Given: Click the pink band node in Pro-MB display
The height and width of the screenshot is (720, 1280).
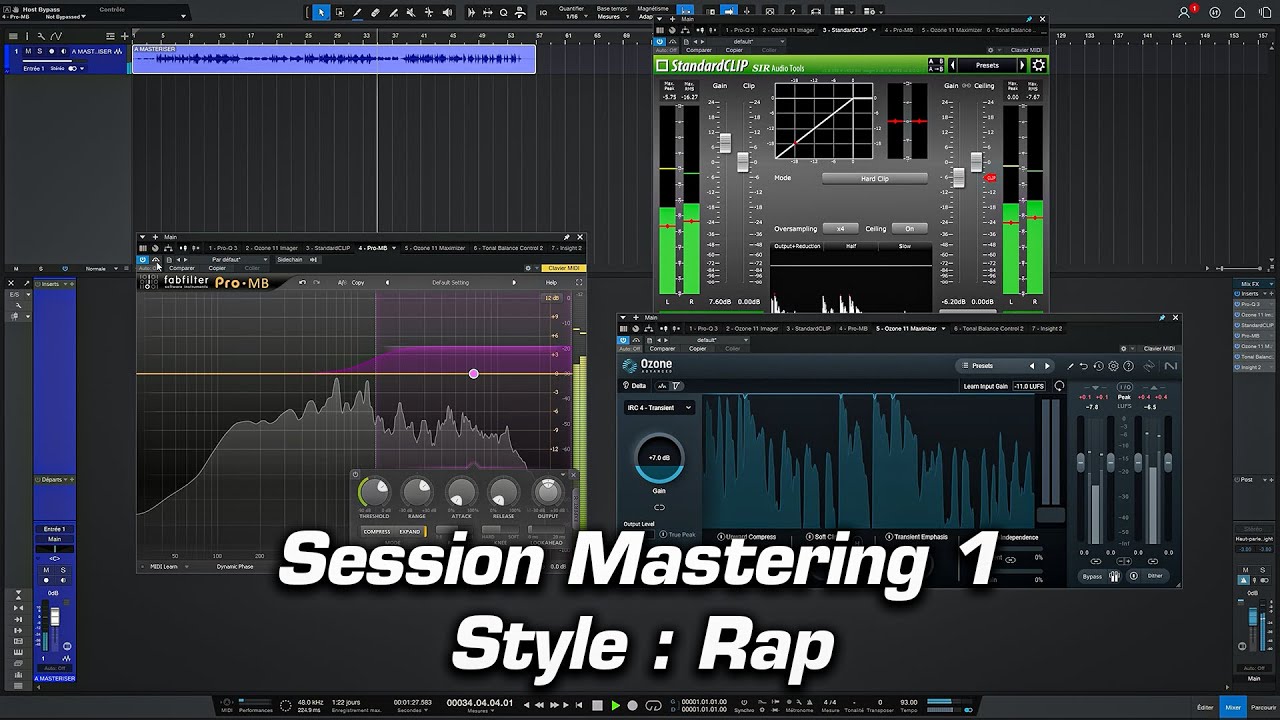Looking at the screenshot, I should coord(474,374).
